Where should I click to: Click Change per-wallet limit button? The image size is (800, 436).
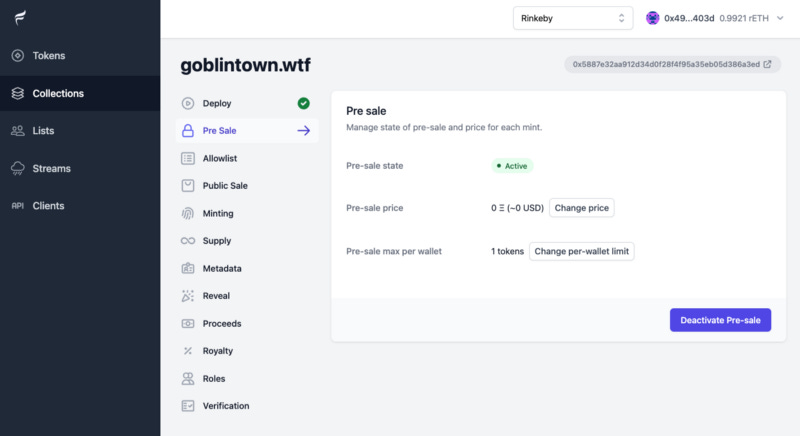tap(582, 251)
